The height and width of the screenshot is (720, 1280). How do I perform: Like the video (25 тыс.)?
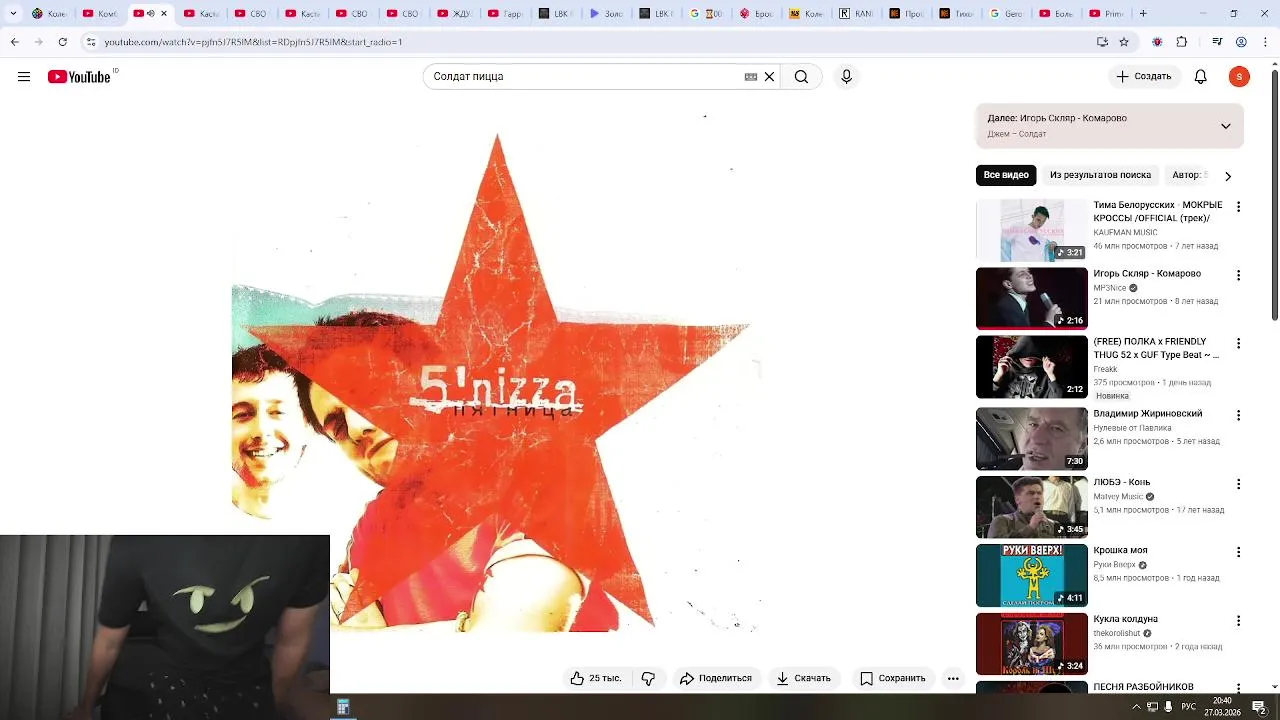[595, 678]
